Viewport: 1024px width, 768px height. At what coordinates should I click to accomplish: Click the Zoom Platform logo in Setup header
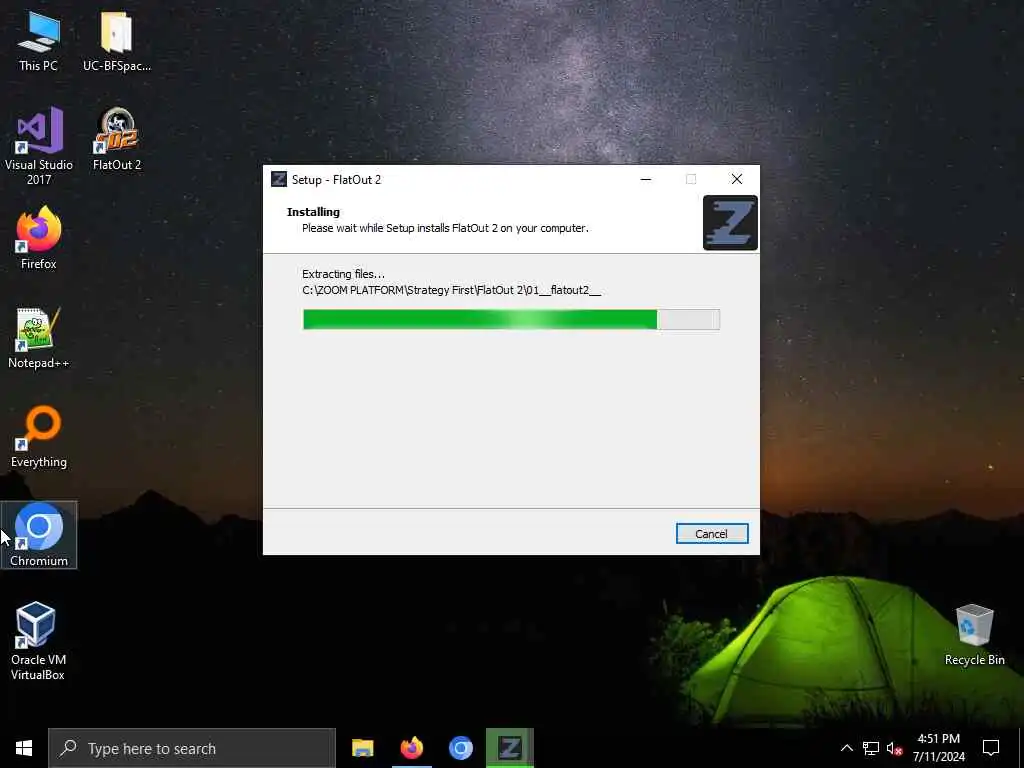point(730,223)
